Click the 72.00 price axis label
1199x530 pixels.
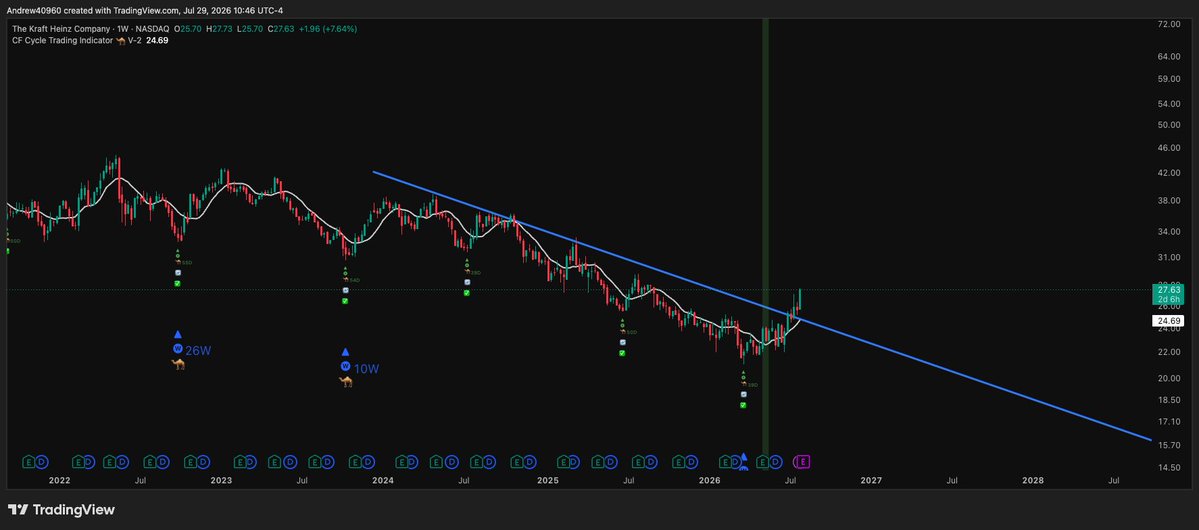1168,24
